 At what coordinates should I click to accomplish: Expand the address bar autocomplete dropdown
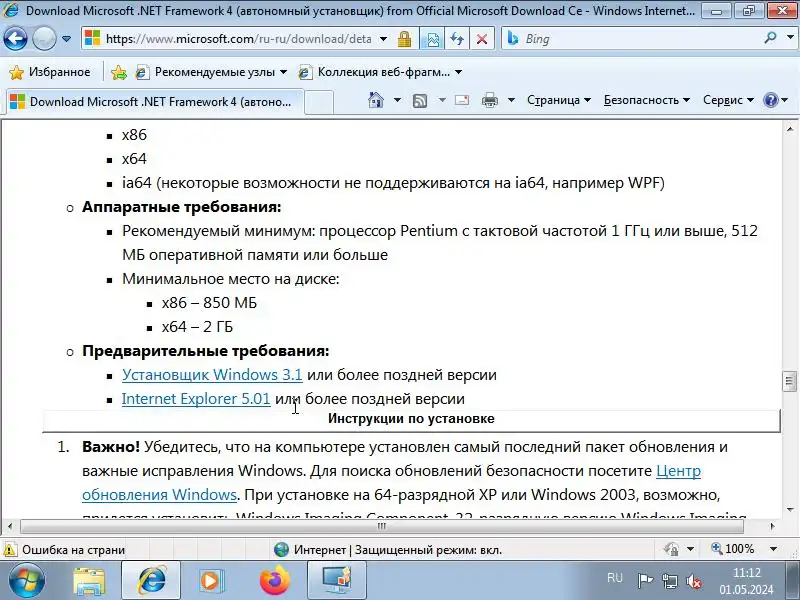pyautogui.click(x=384, y=39)
